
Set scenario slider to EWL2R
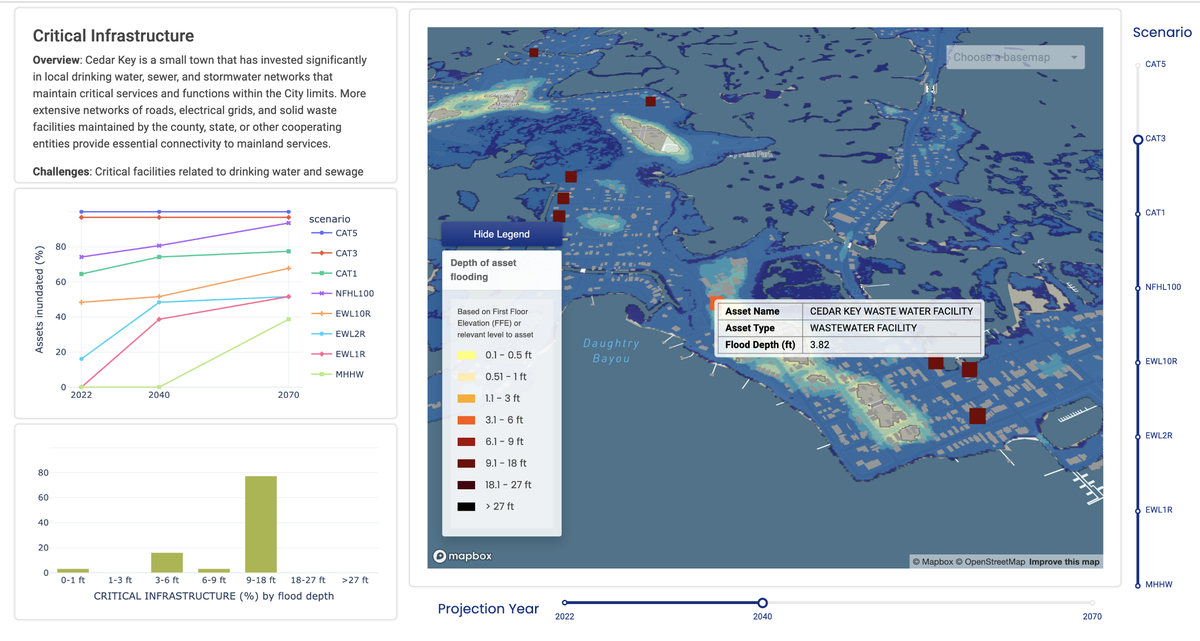coord(1137,436)
